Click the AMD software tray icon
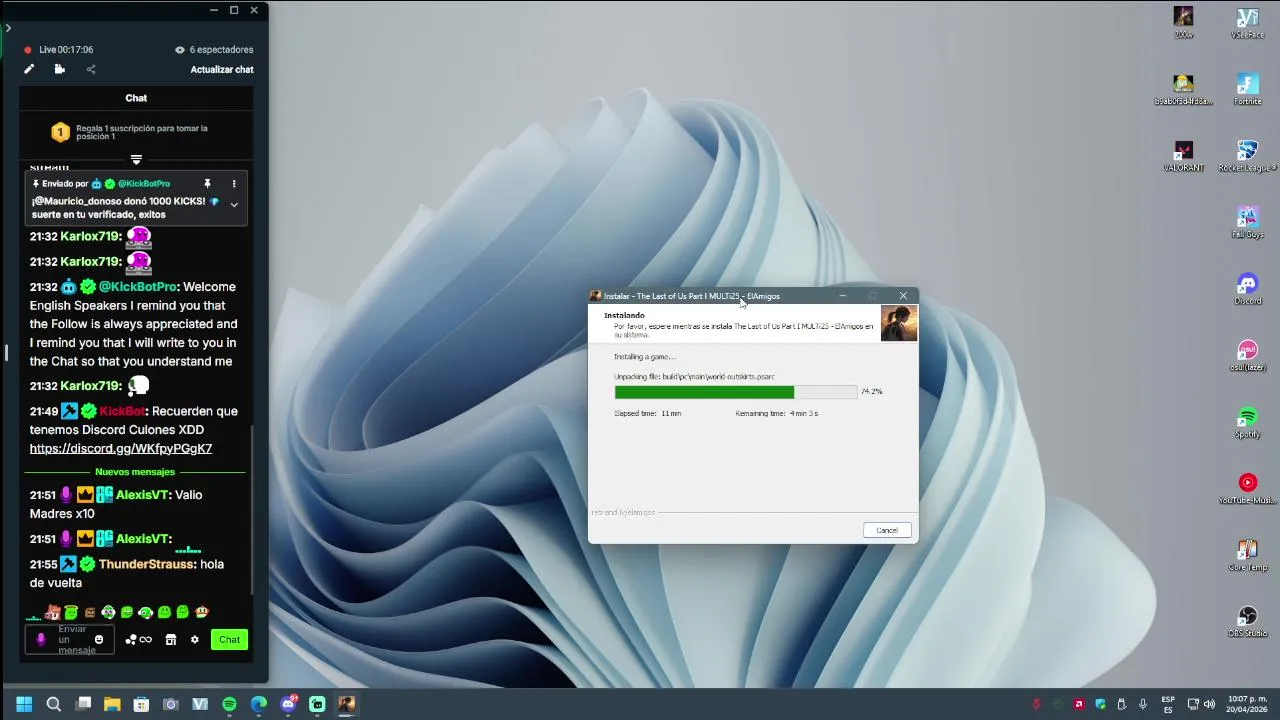This screenshot has width=1280, height=720. (x=1079, y=704)
